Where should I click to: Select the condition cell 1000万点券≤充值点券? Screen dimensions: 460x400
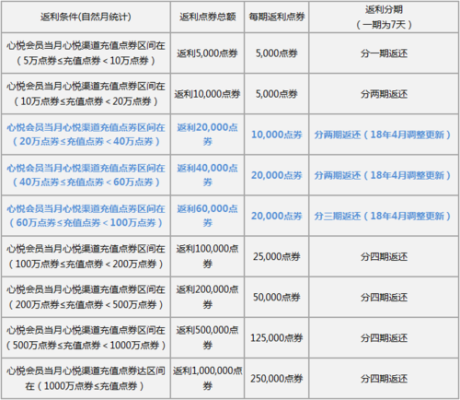click(86, 378)
